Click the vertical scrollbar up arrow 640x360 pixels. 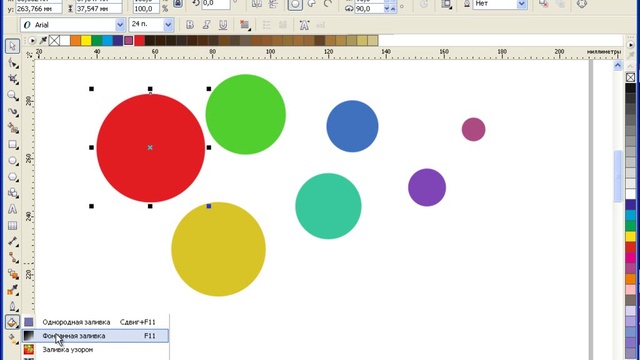click(618, 65)
